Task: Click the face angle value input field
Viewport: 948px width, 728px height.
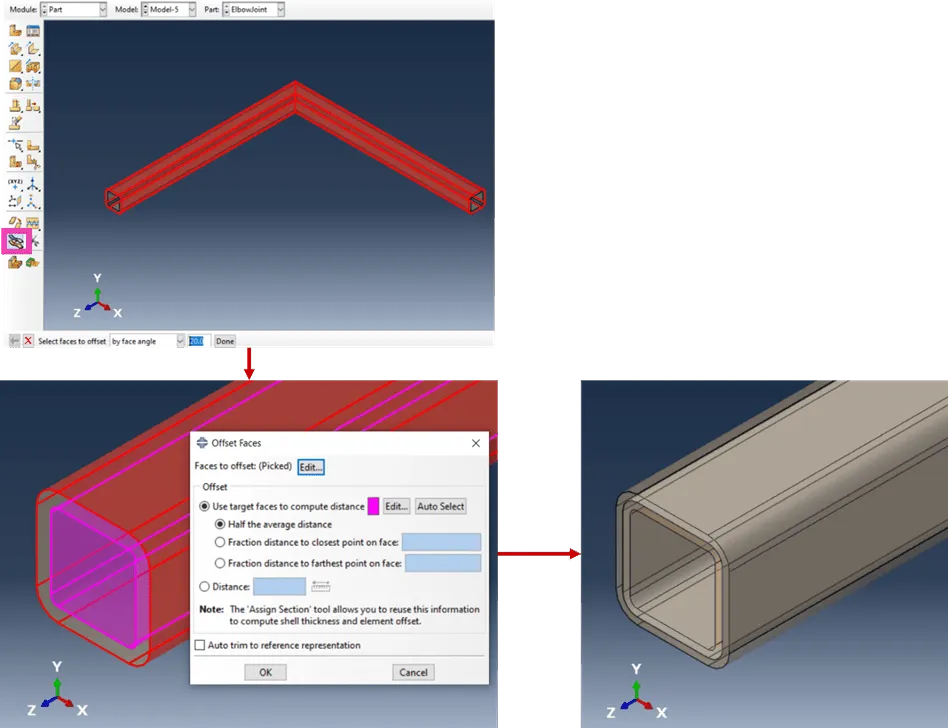Action: (197, 341)
